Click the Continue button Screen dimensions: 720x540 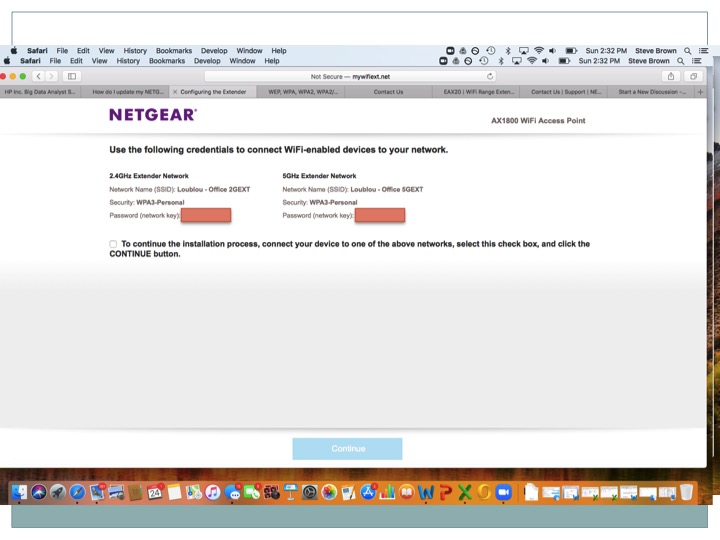(x=348, y=449)
